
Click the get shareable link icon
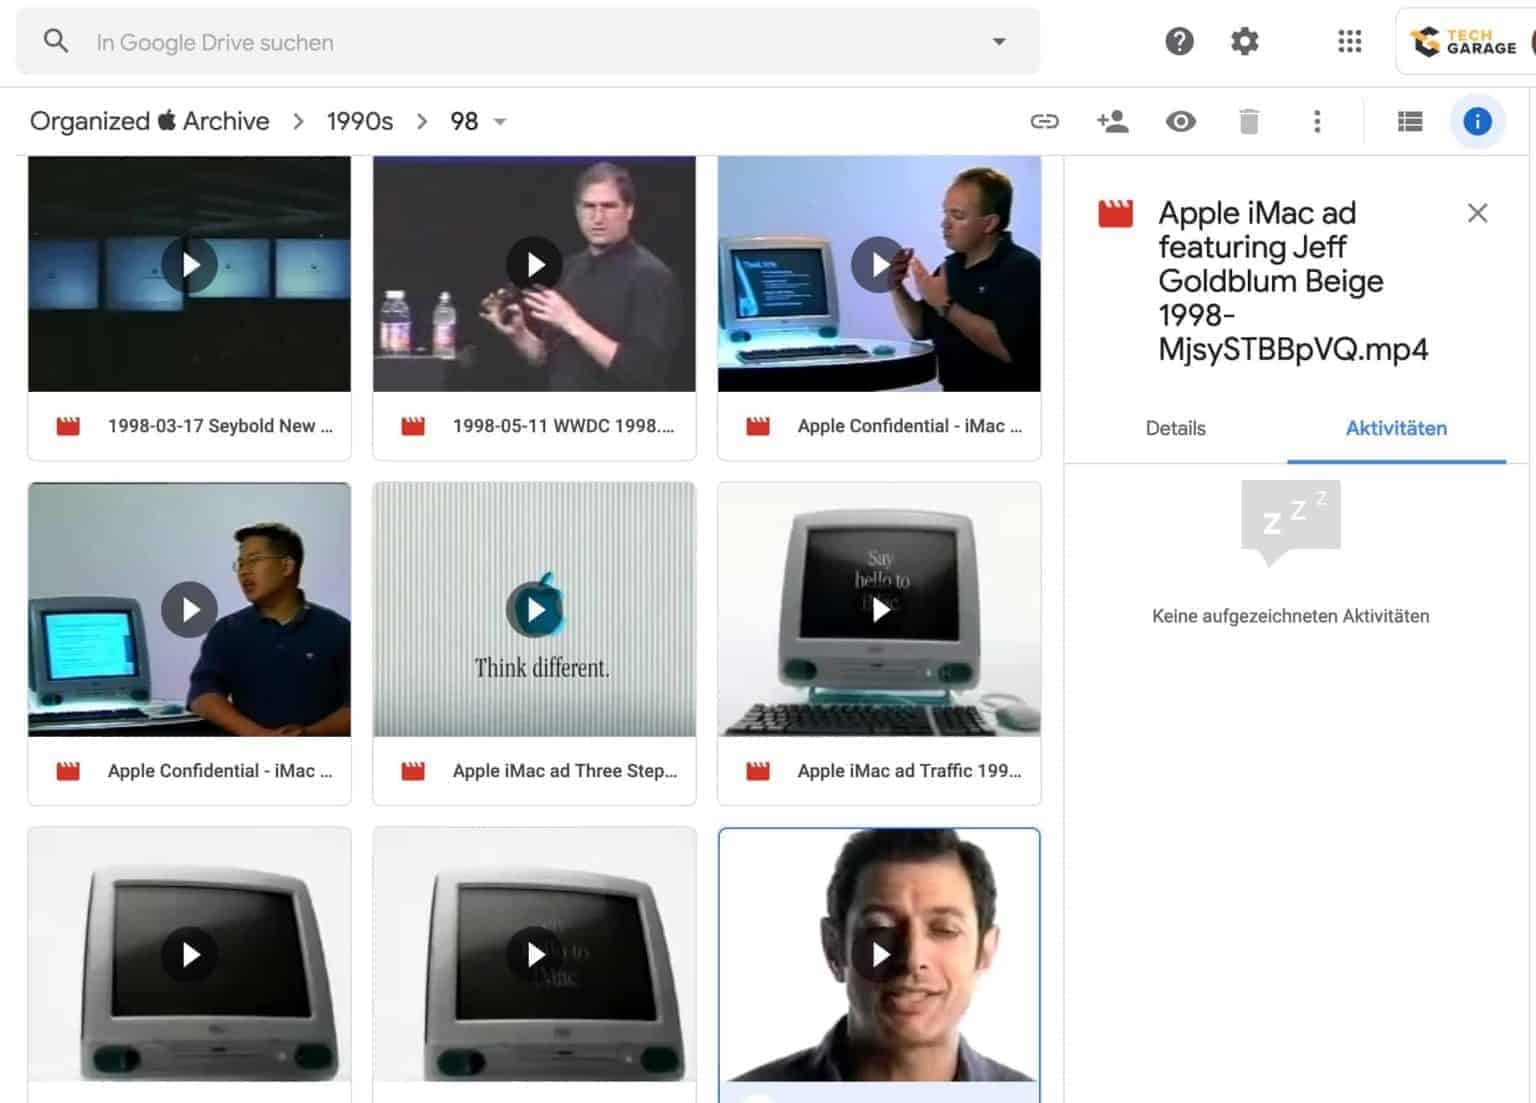click(x=1044, y=121)
